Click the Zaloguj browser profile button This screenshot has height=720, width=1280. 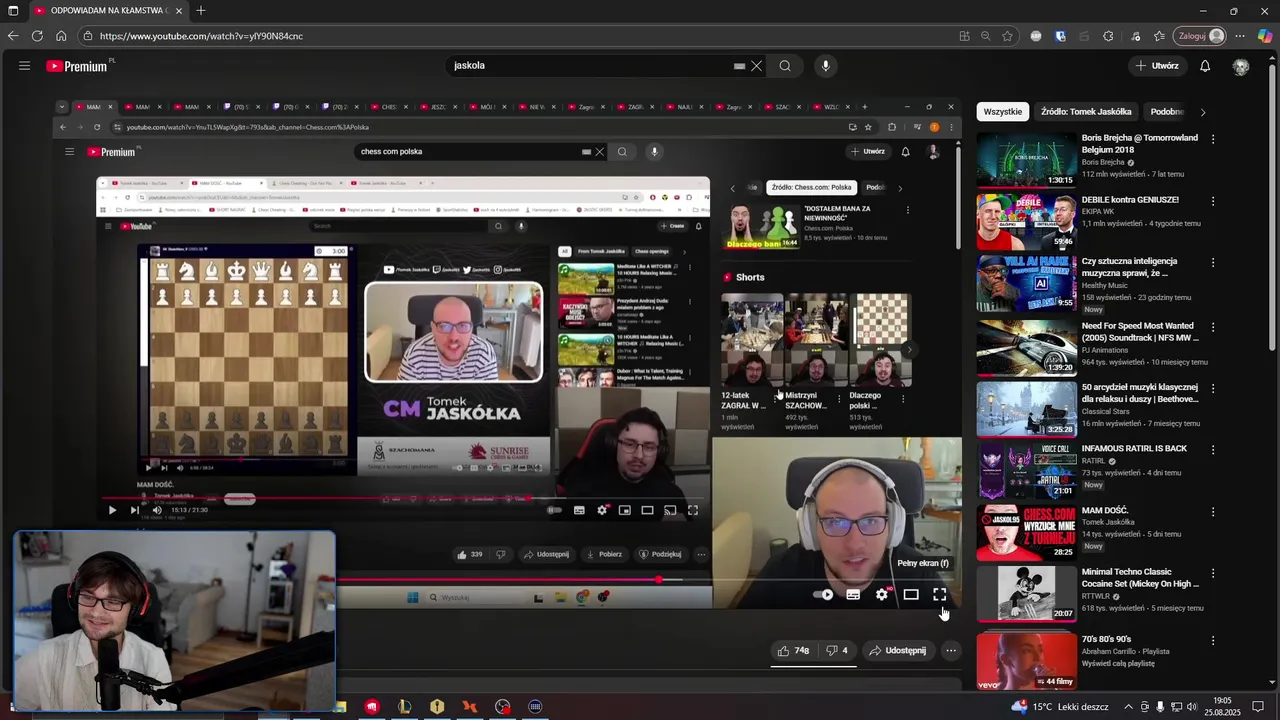1200,36
